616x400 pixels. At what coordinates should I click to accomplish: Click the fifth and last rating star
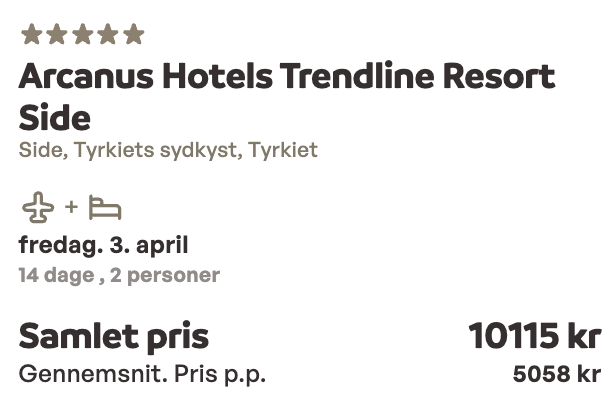pos(134,35)
